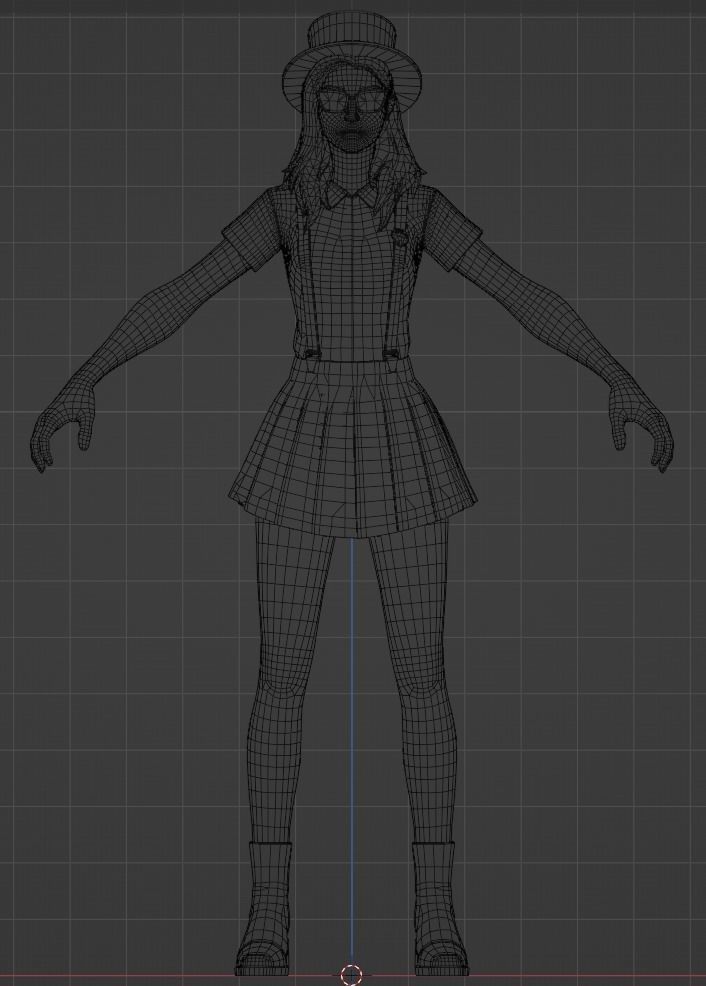Click the 3D cursor at the world origin
Image resolution: width=706 pixels, height=986 pixels.
pos(351,975)
